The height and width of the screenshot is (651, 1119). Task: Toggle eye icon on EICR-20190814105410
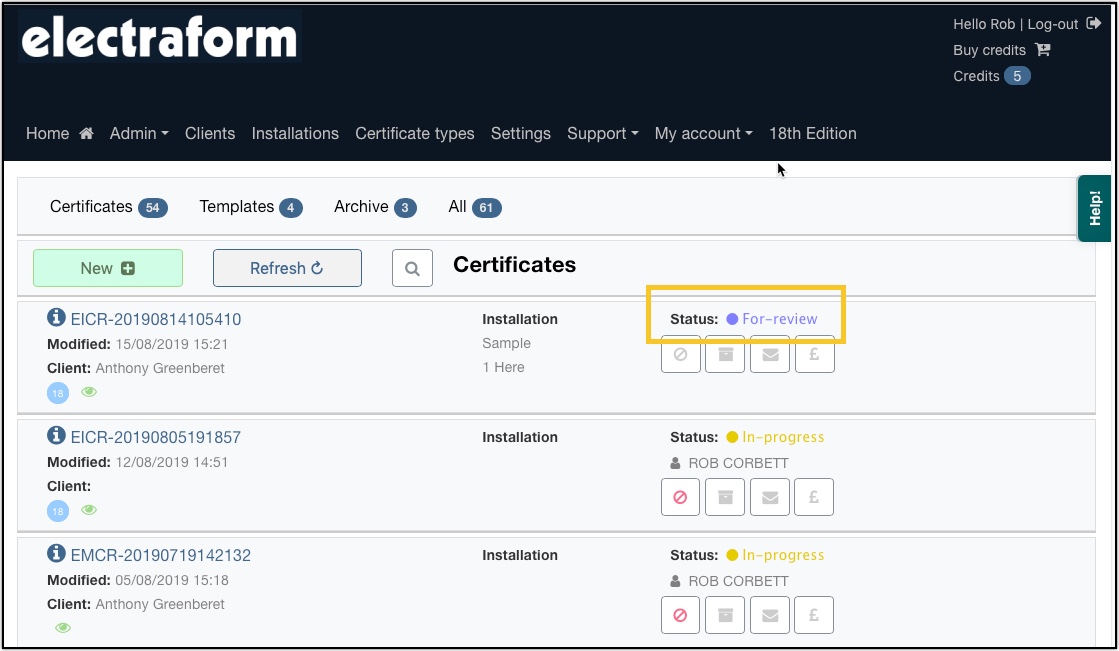88,392
